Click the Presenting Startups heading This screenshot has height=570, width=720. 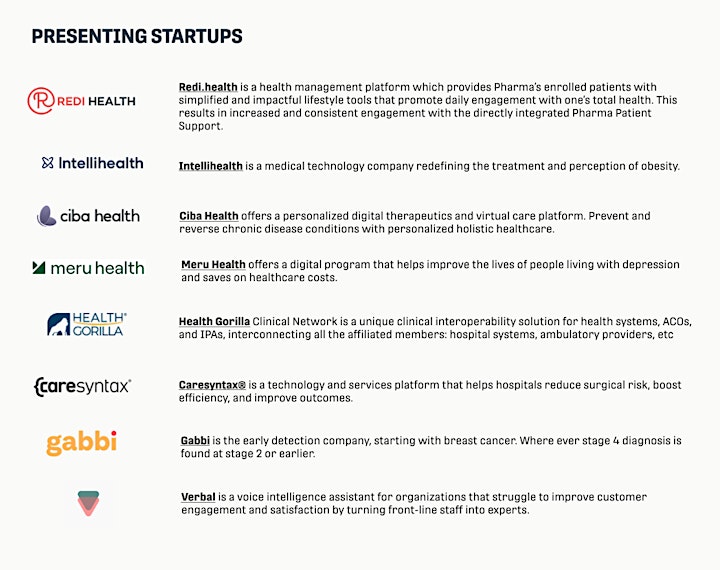pos(137,36)
